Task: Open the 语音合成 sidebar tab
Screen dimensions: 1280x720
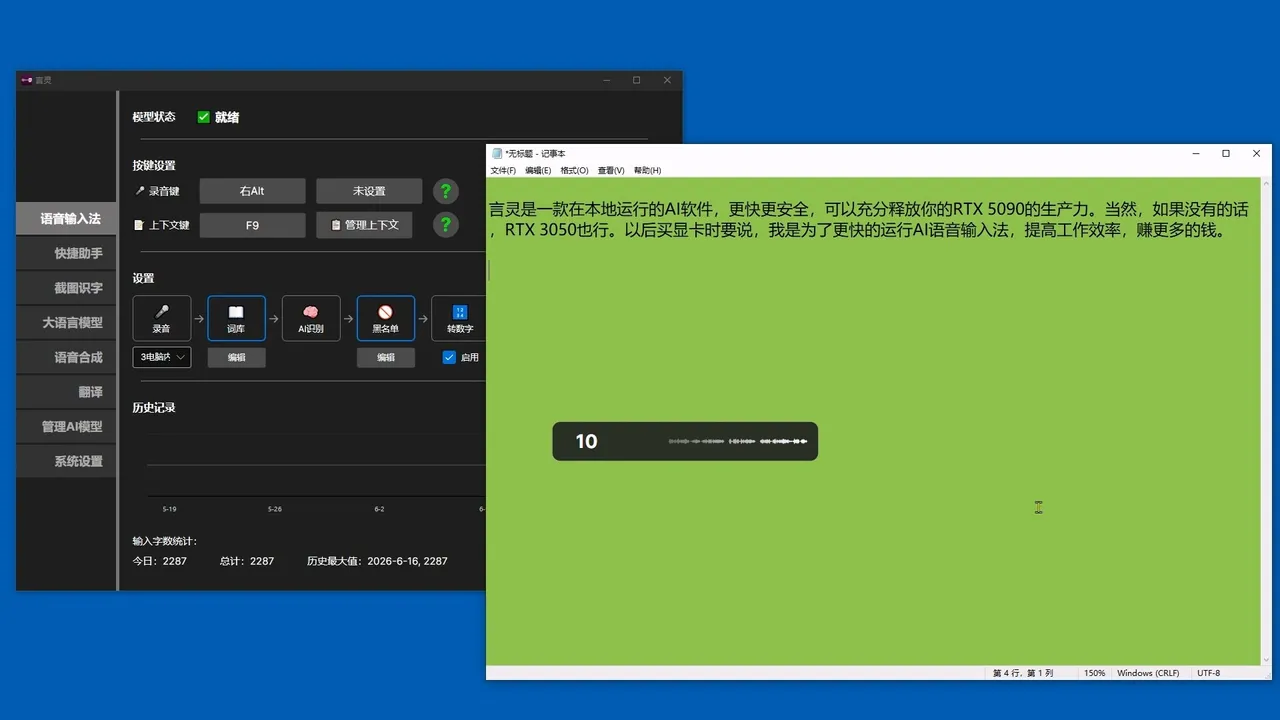Action: 67,357
